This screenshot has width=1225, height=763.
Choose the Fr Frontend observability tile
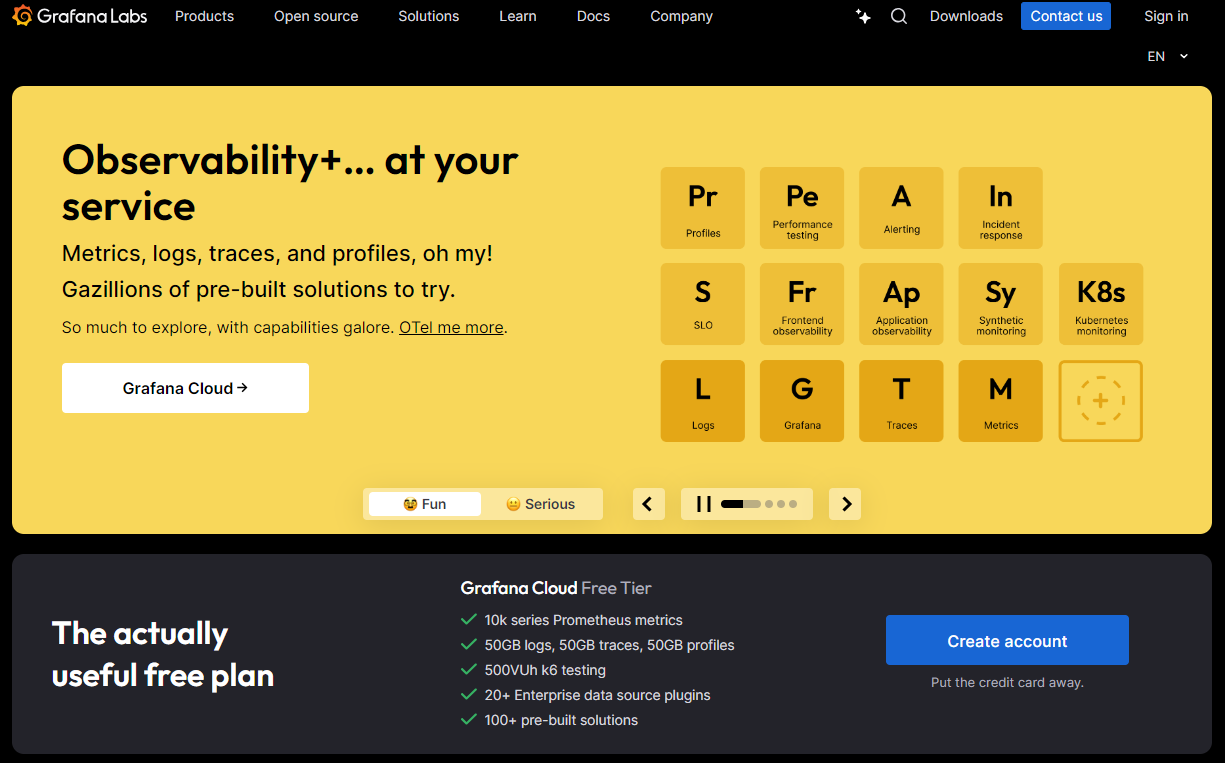click(802, 304)
